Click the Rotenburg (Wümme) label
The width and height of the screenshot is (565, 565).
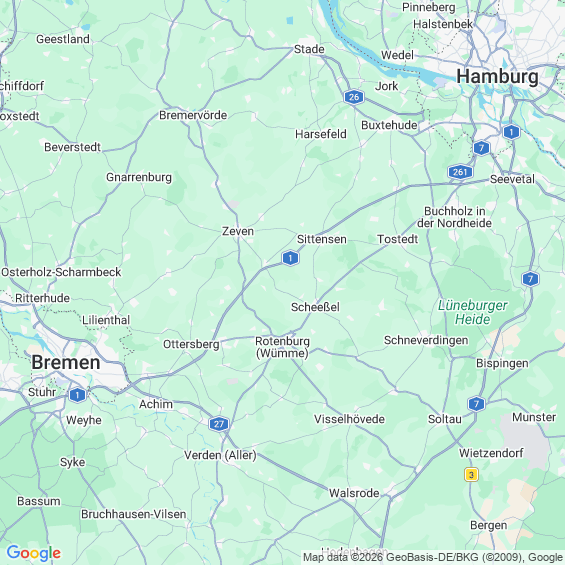pyautogui.click(x=282, y=347)
